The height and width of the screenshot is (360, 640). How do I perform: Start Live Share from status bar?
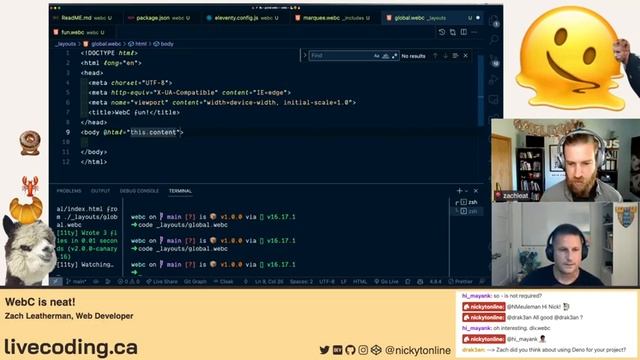[162, 282]
